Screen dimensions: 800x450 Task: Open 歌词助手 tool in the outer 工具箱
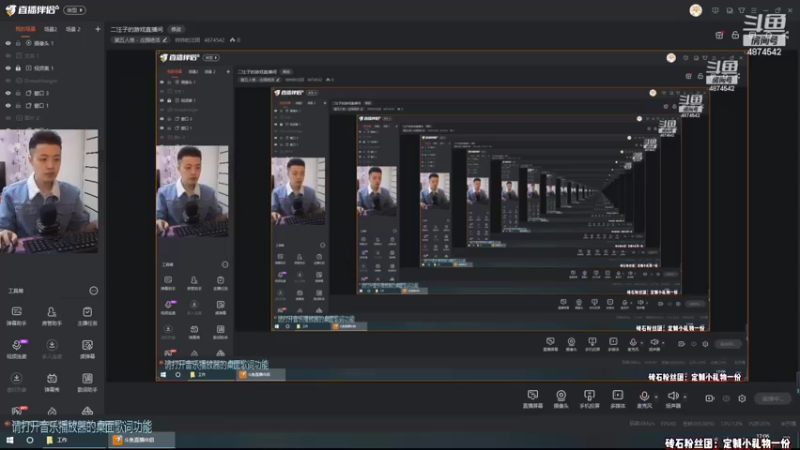87,382
